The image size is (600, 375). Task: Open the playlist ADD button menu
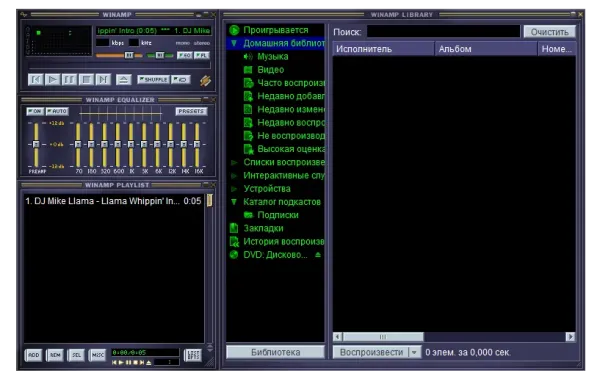tap(34, 355)
